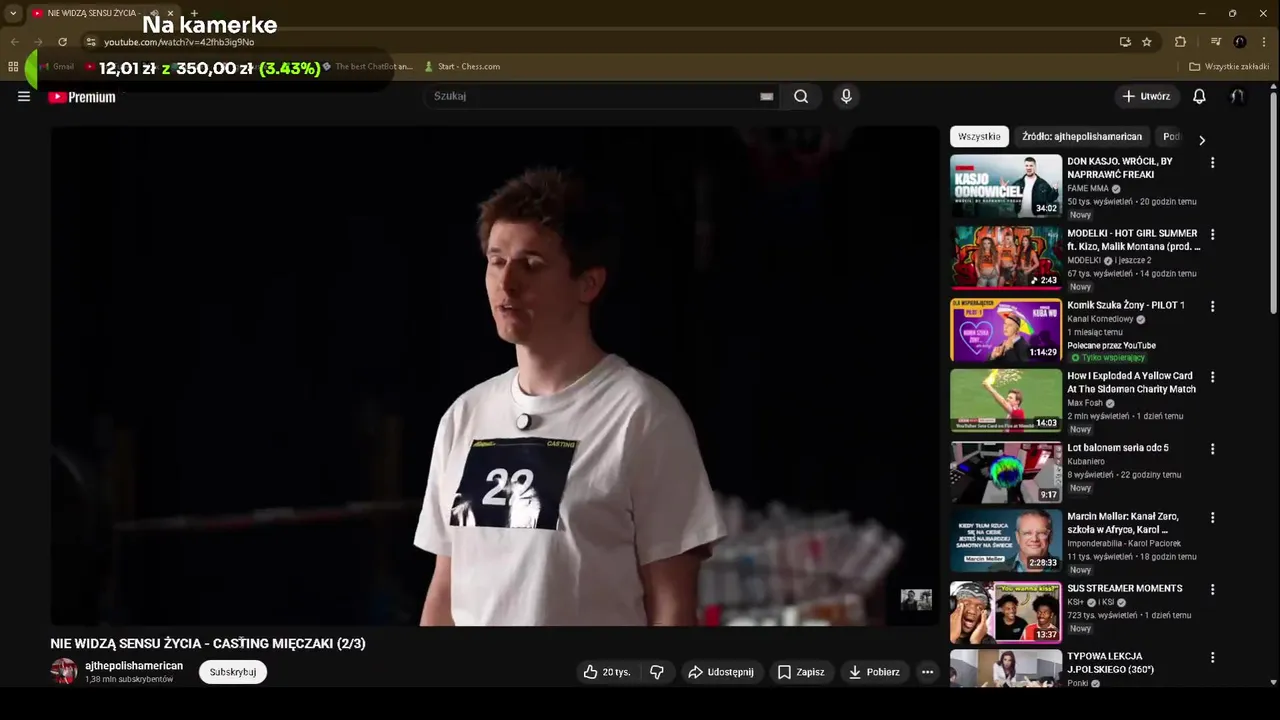Open options for Komik Szuka Żony
This screenshot has width=1280, height=720.
tap(1212, 306)
